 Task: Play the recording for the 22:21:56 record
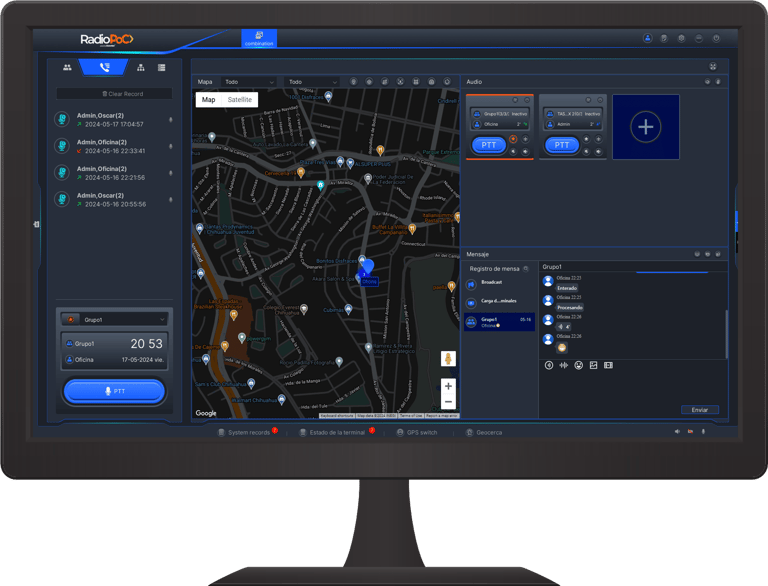pos(170,173)
